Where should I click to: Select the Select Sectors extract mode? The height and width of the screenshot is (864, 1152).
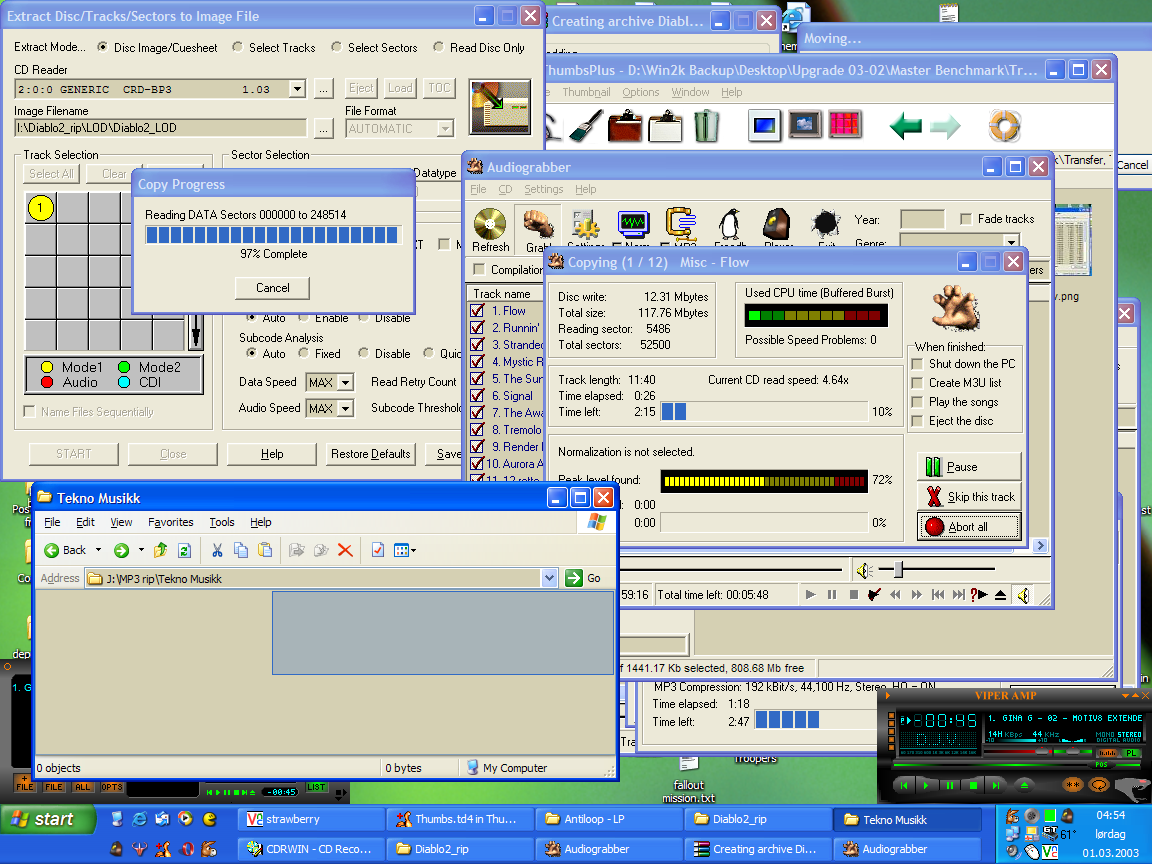pyautogui.click(x=336, y=46)
